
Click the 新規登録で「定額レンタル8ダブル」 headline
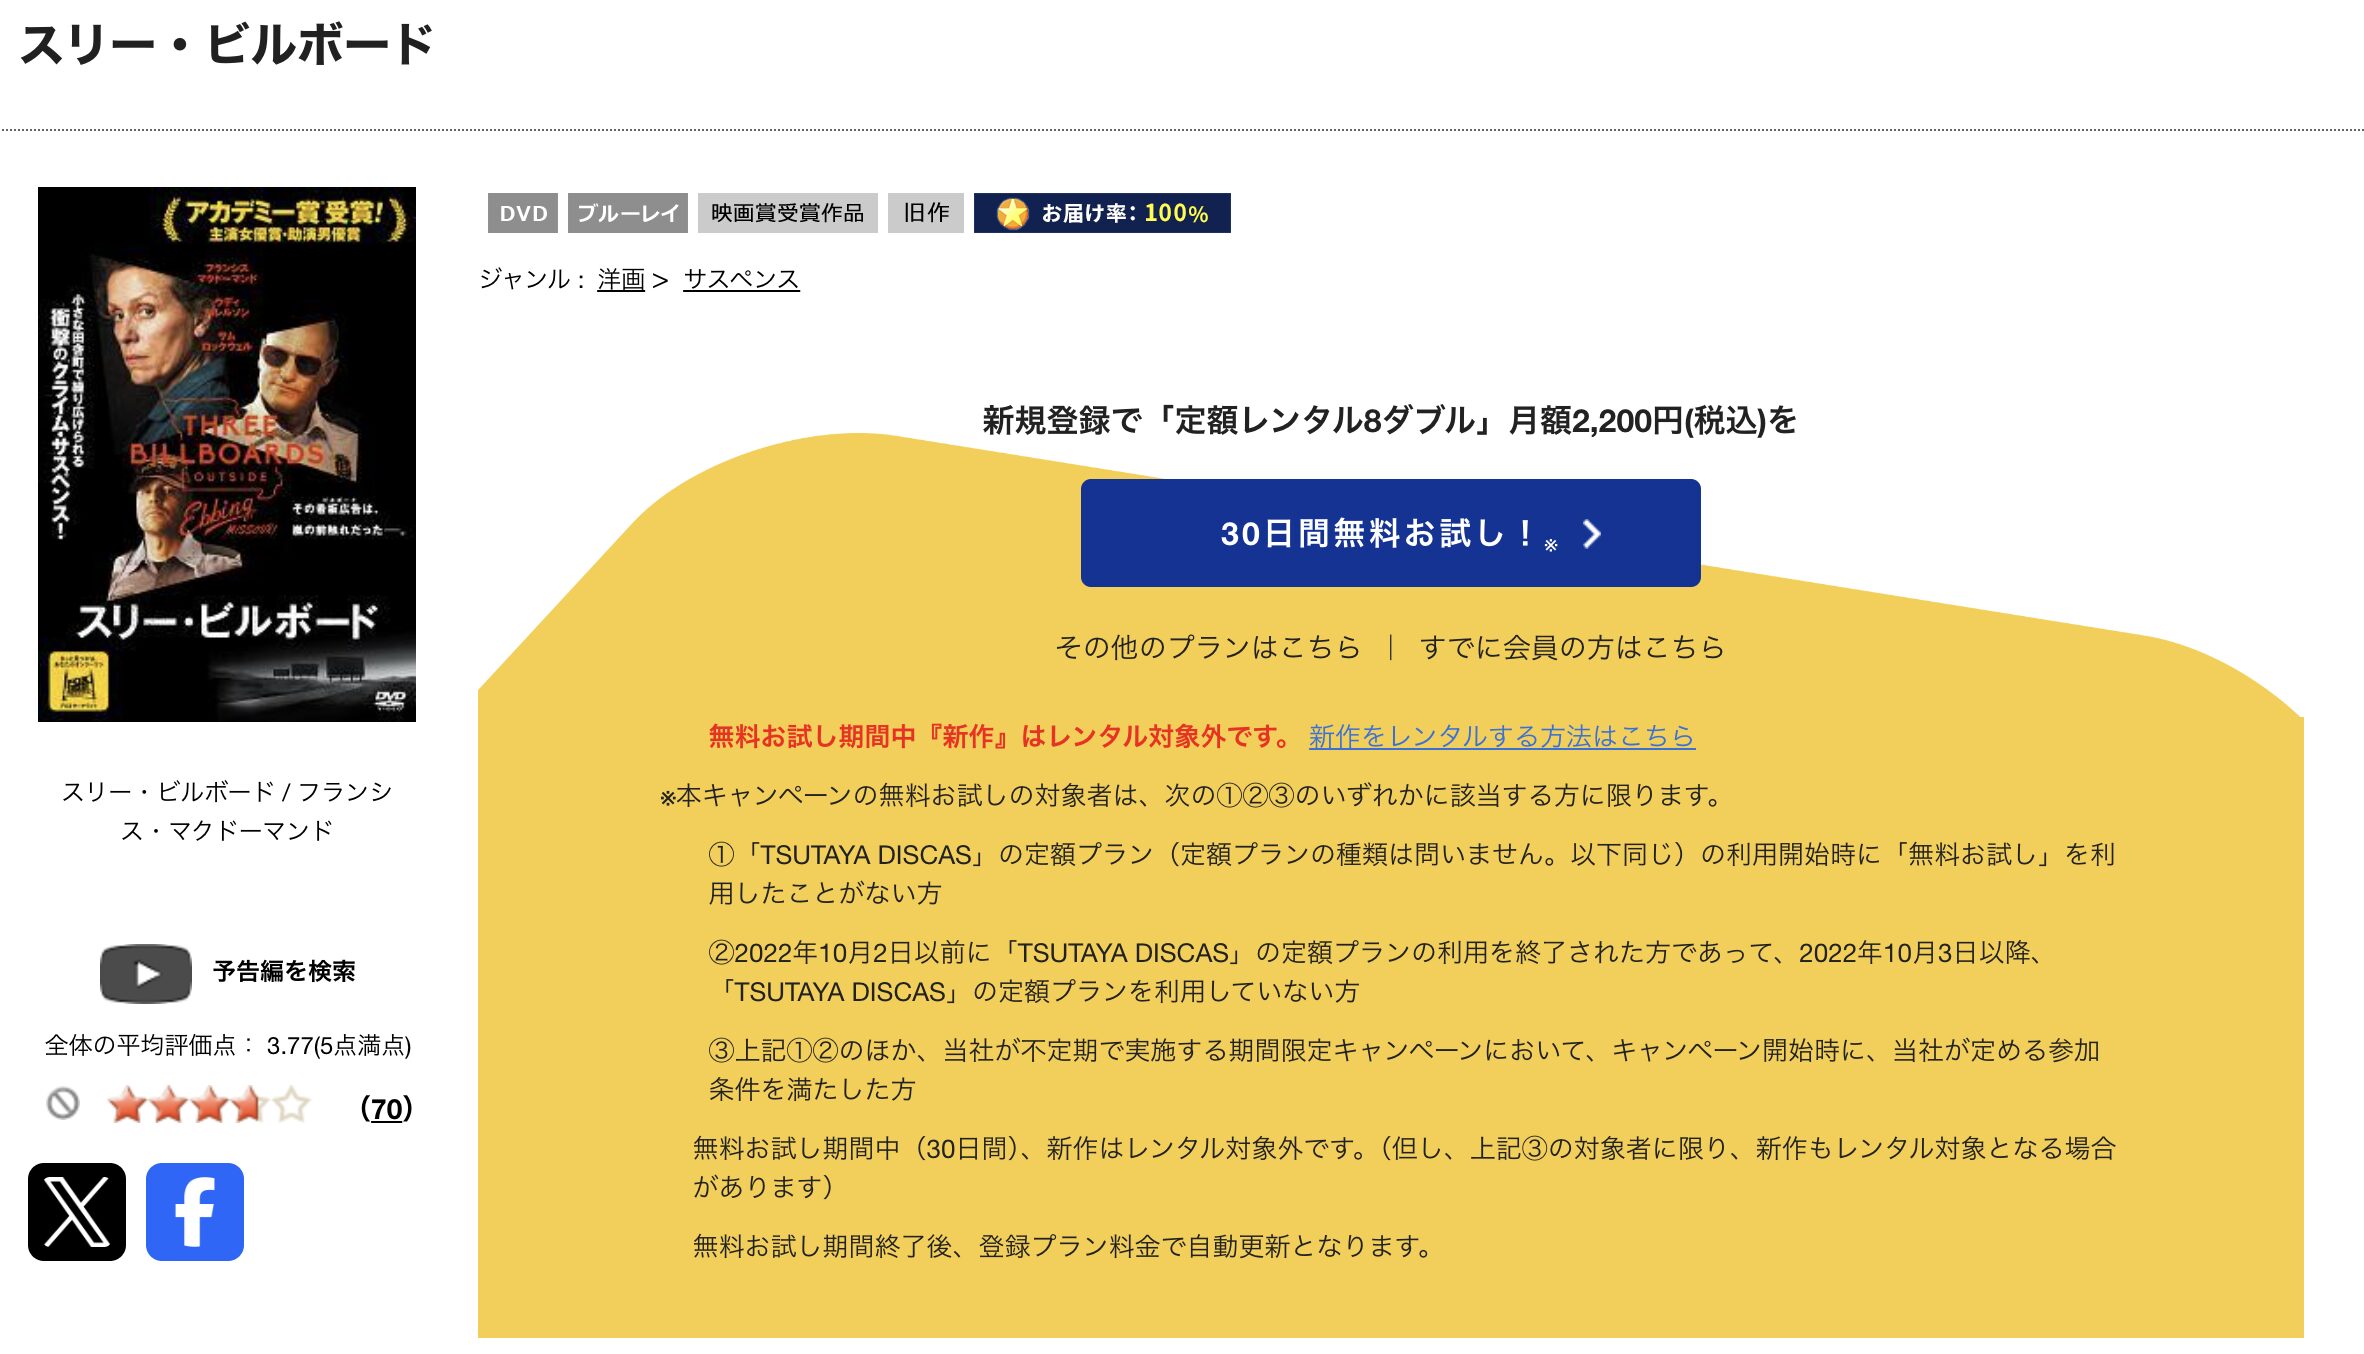click(1390, 421)
